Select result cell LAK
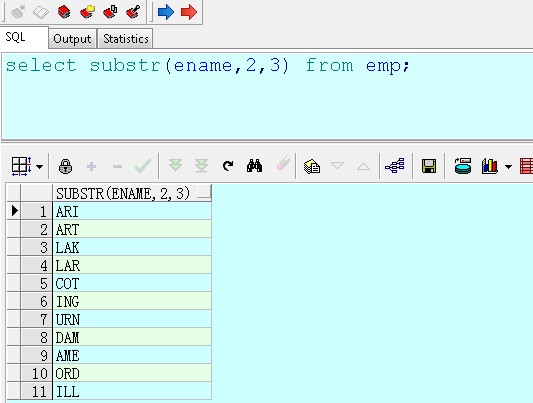 click(x=132, y=247)
